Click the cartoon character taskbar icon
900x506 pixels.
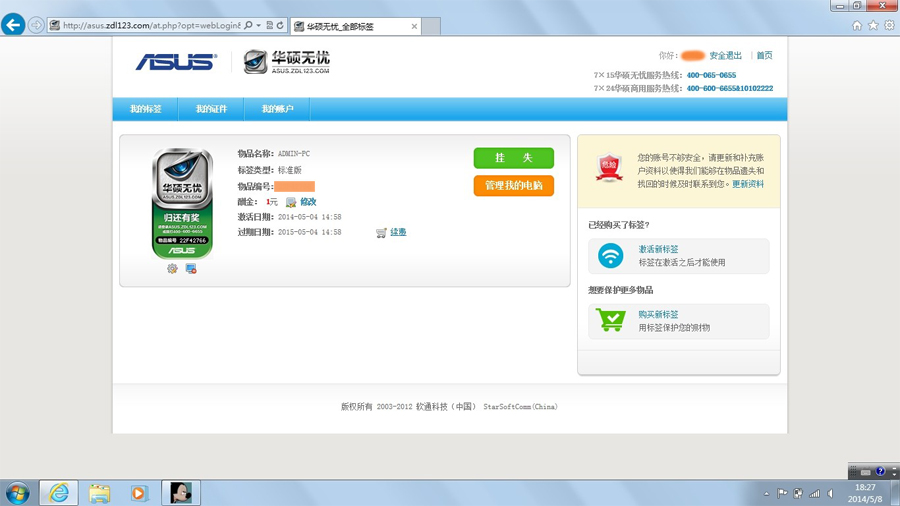181,493
